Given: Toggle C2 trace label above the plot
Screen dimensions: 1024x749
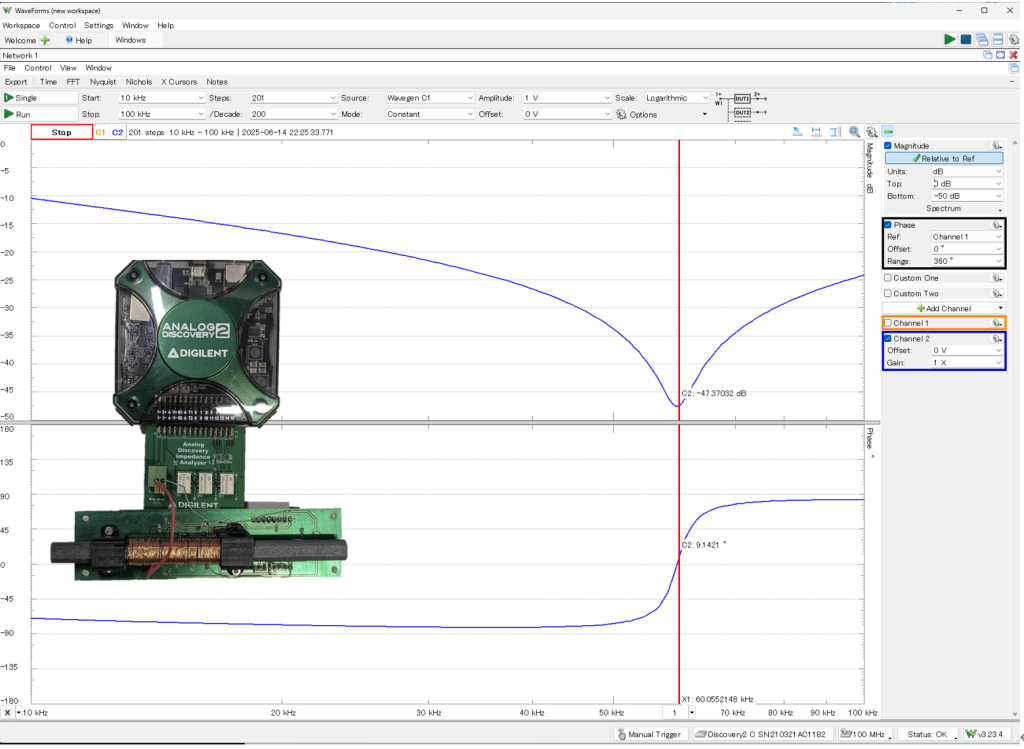Looking at the screenshot, I should (118, 133).
